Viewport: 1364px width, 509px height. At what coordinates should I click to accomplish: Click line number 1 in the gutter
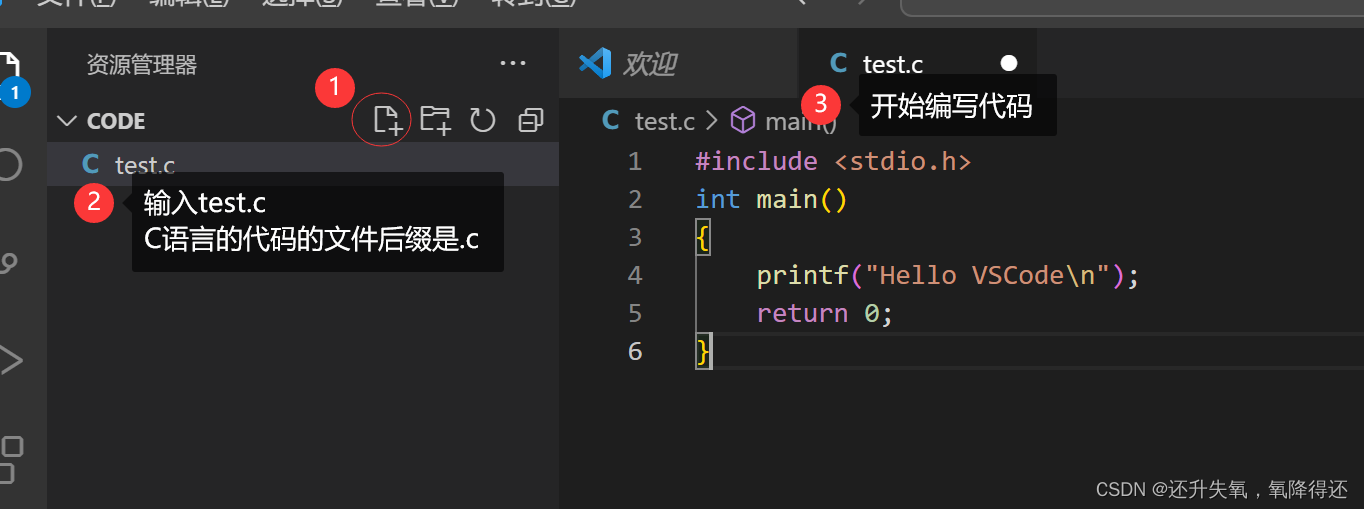pyautogui.click(x=635, y=161)
